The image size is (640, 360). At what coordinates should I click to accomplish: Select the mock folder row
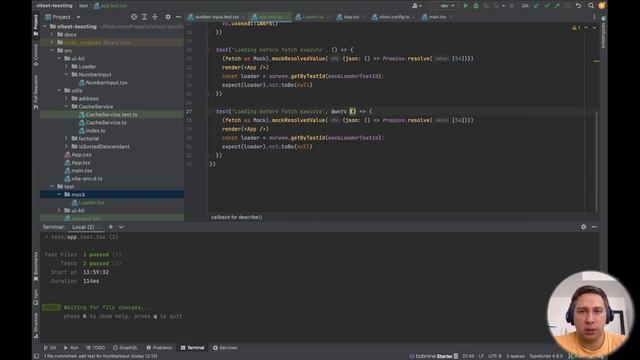point(112,195)
